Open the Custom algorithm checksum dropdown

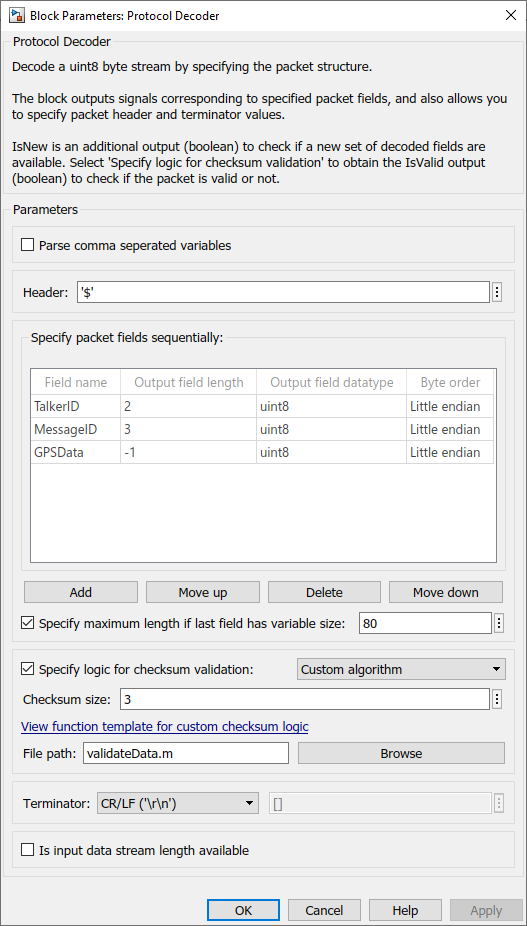pos(401,670)
